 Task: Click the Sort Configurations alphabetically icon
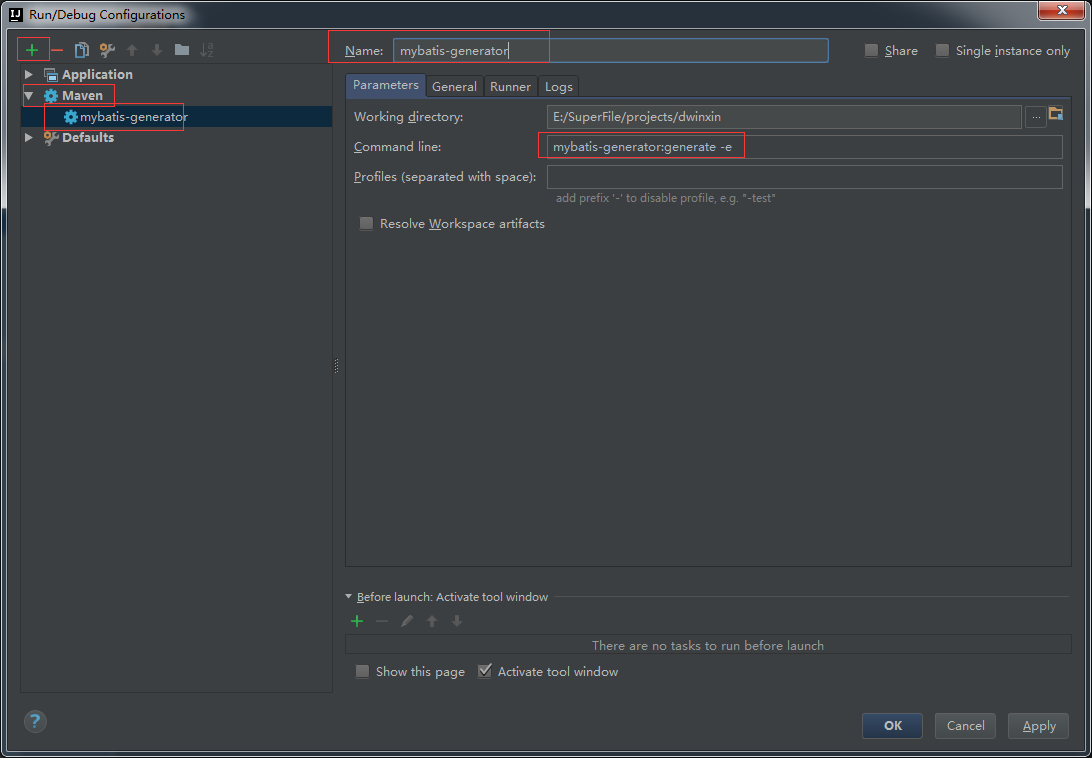tap(207, 50)
